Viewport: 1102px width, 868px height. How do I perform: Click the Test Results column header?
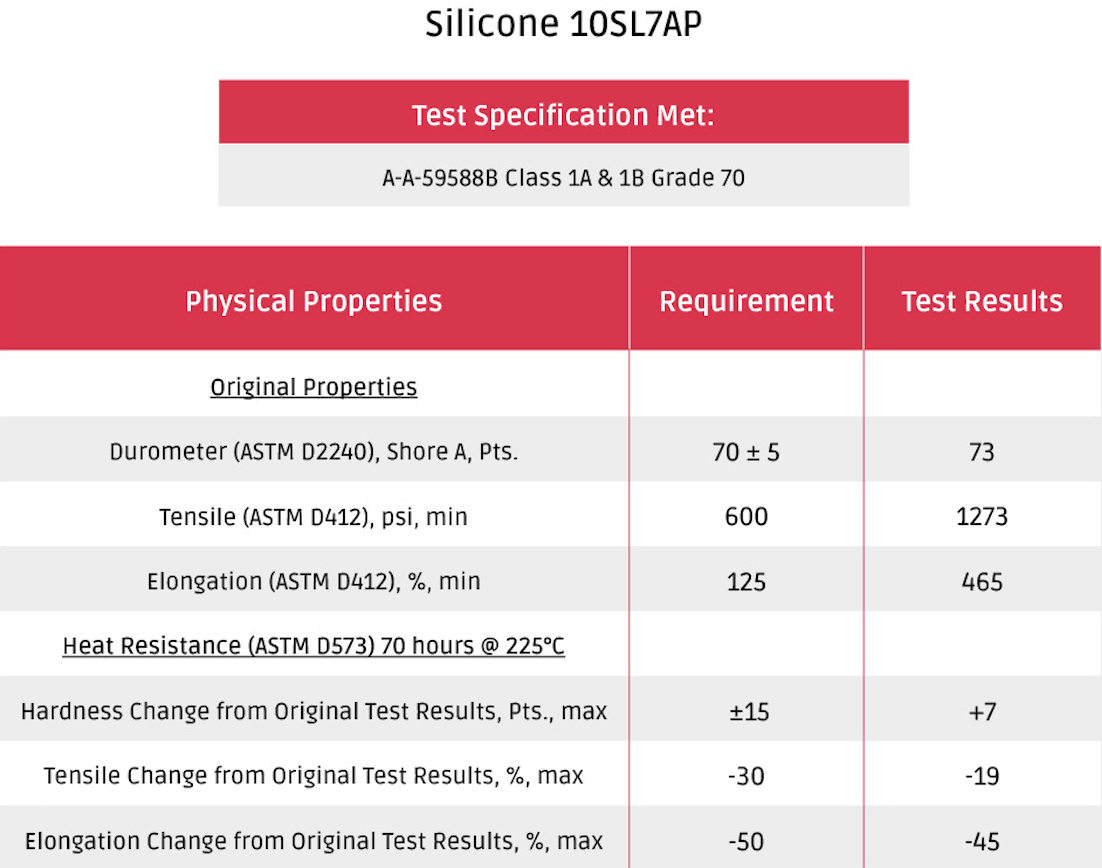click(981, 301)
